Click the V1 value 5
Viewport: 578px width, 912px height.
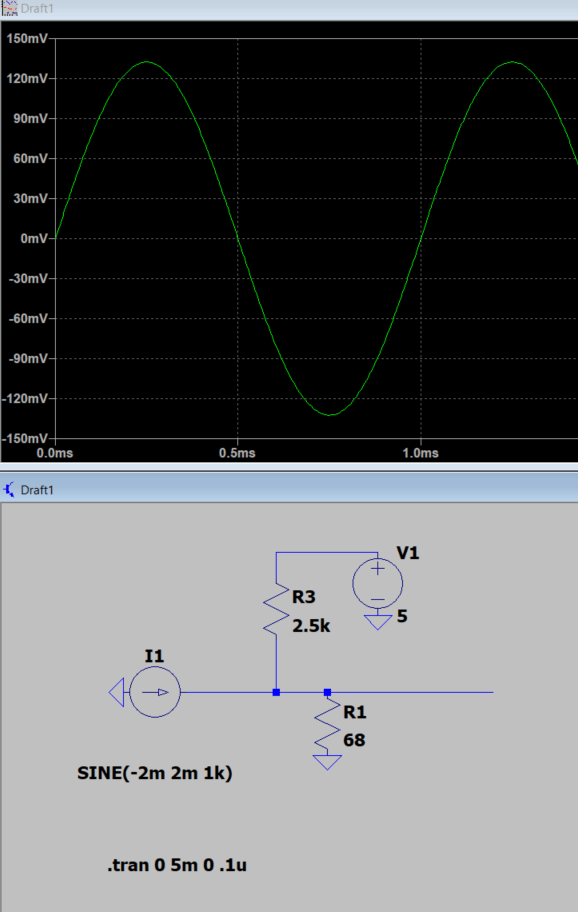click(x=402, y=616)
